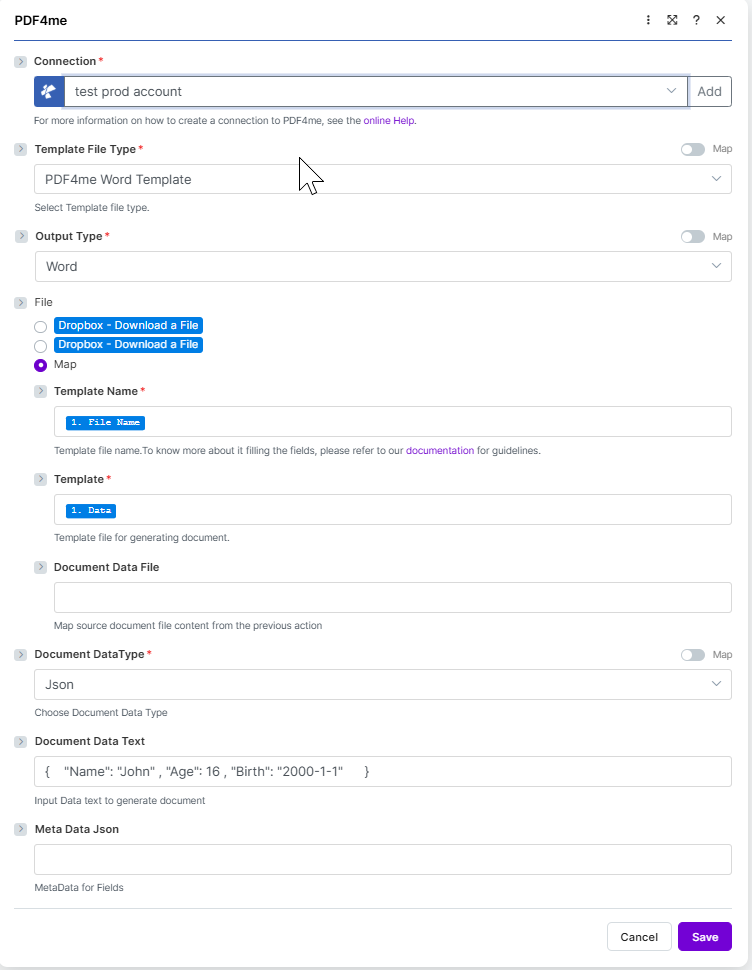Click the arrow icon beside Document Data File
The height and width of the screenshot is (970, 752).
[41, 567]
